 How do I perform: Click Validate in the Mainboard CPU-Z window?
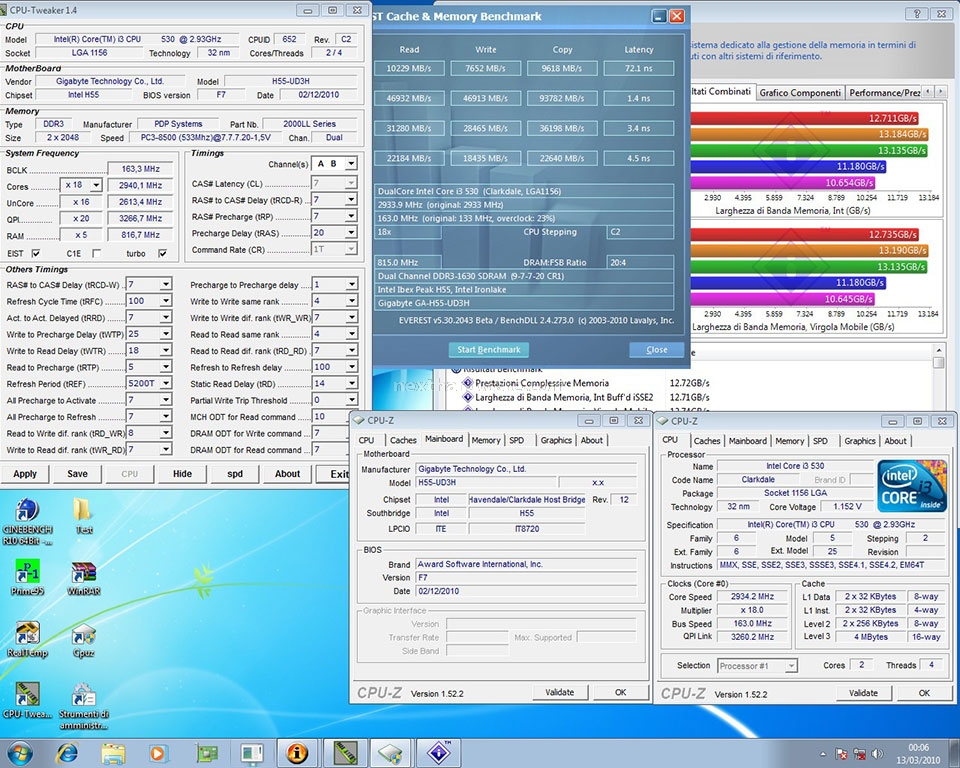[560, 692]
